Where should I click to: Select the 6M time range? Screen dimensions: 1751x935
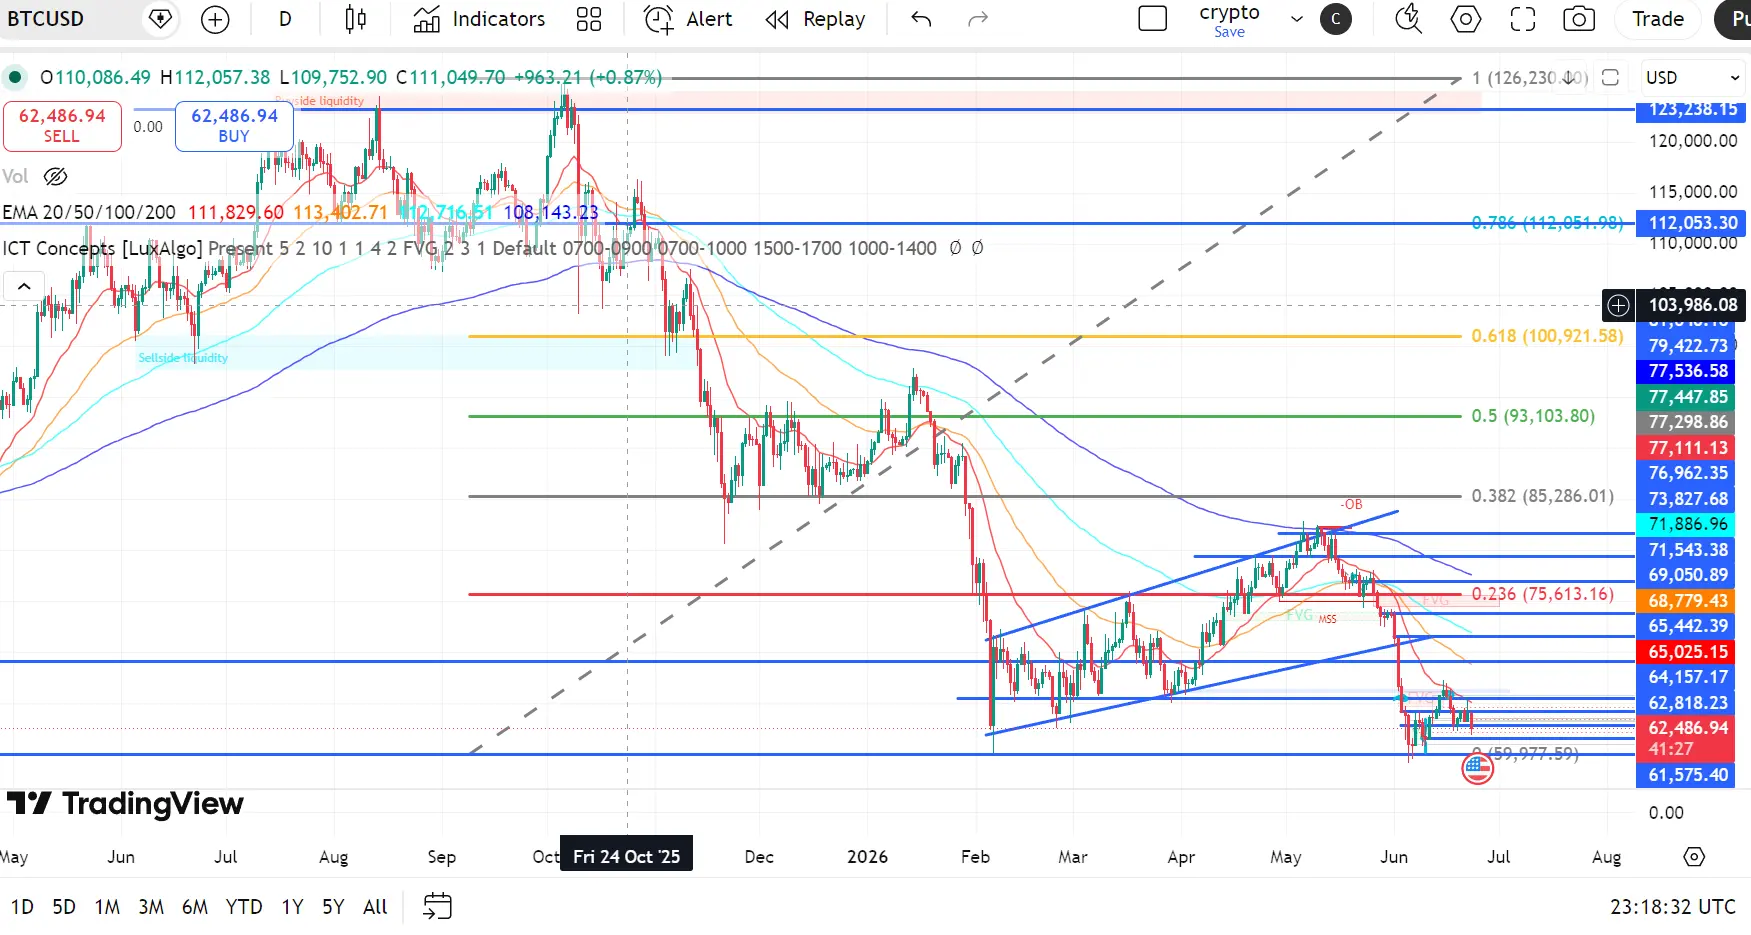coord(195,907)
